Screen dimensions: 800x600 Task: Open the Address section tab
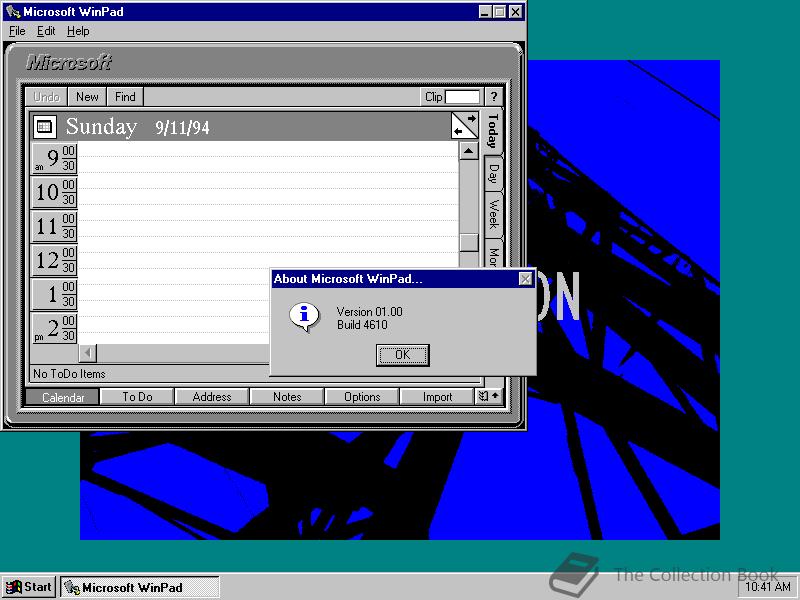pos(212,397)
